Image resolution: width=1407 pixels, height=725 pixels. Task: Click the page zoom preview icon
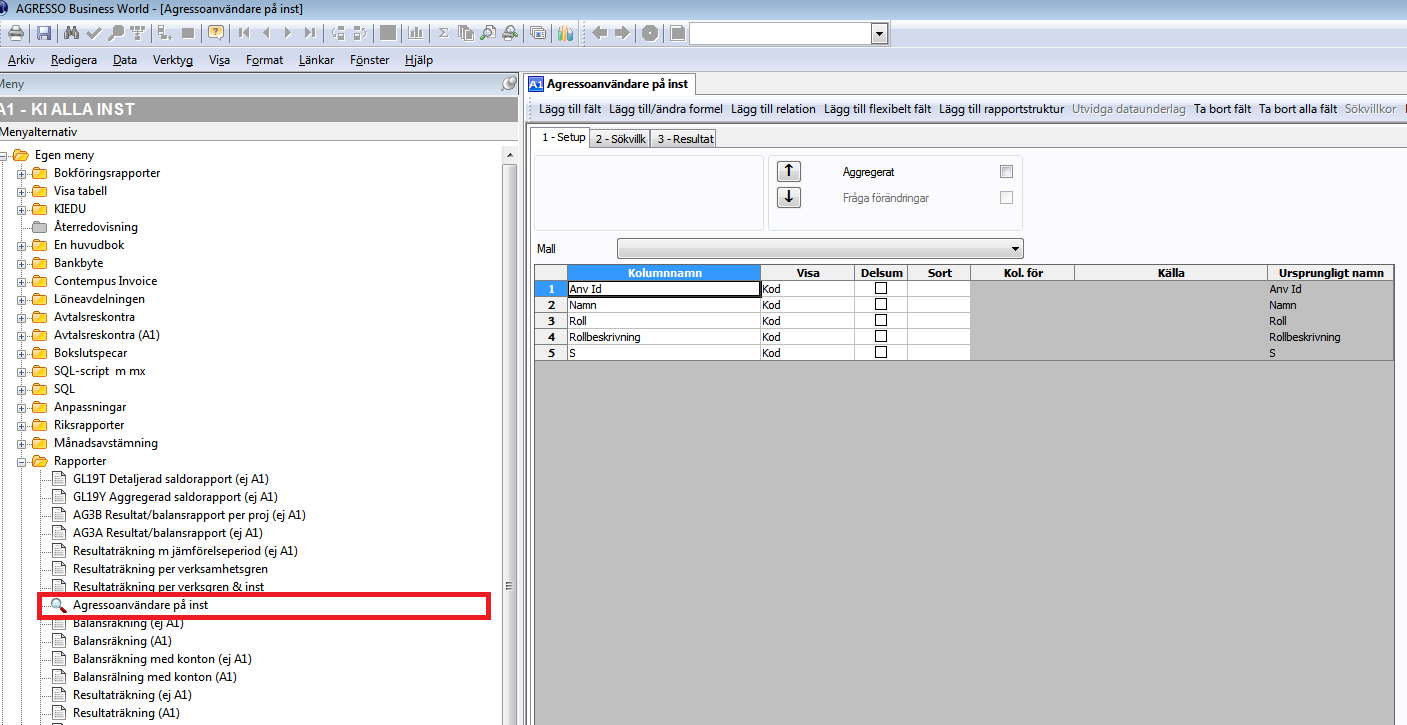tap(487, 33)
